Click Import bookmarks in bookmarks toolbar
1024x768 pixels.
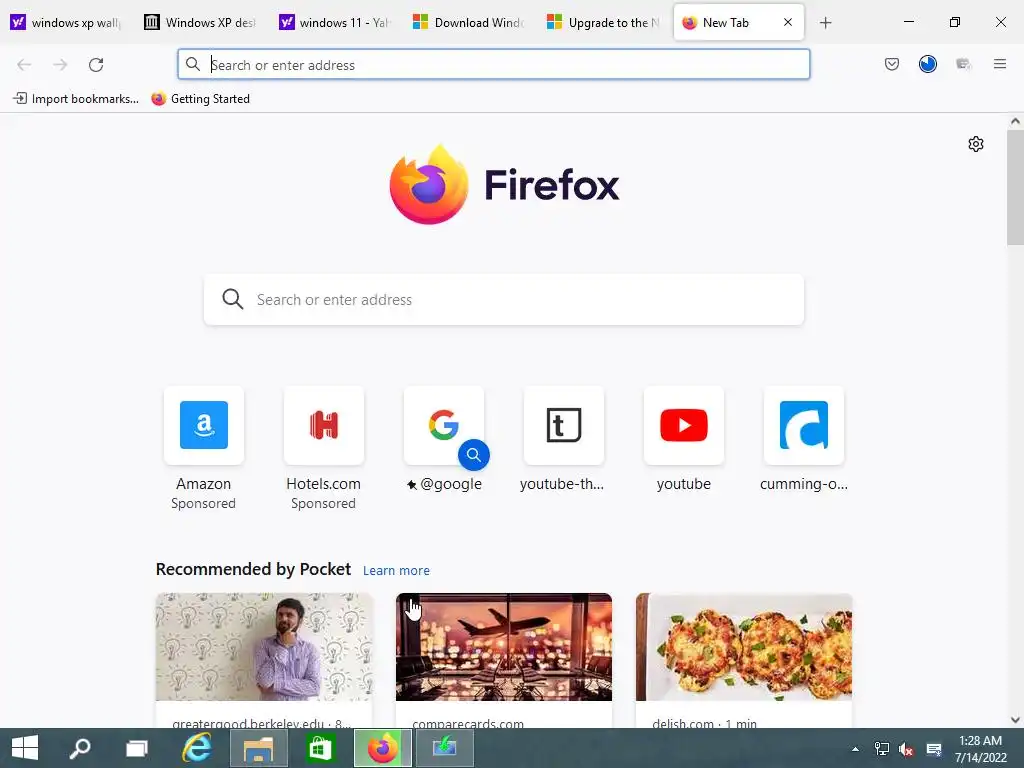tap(76, 99)
